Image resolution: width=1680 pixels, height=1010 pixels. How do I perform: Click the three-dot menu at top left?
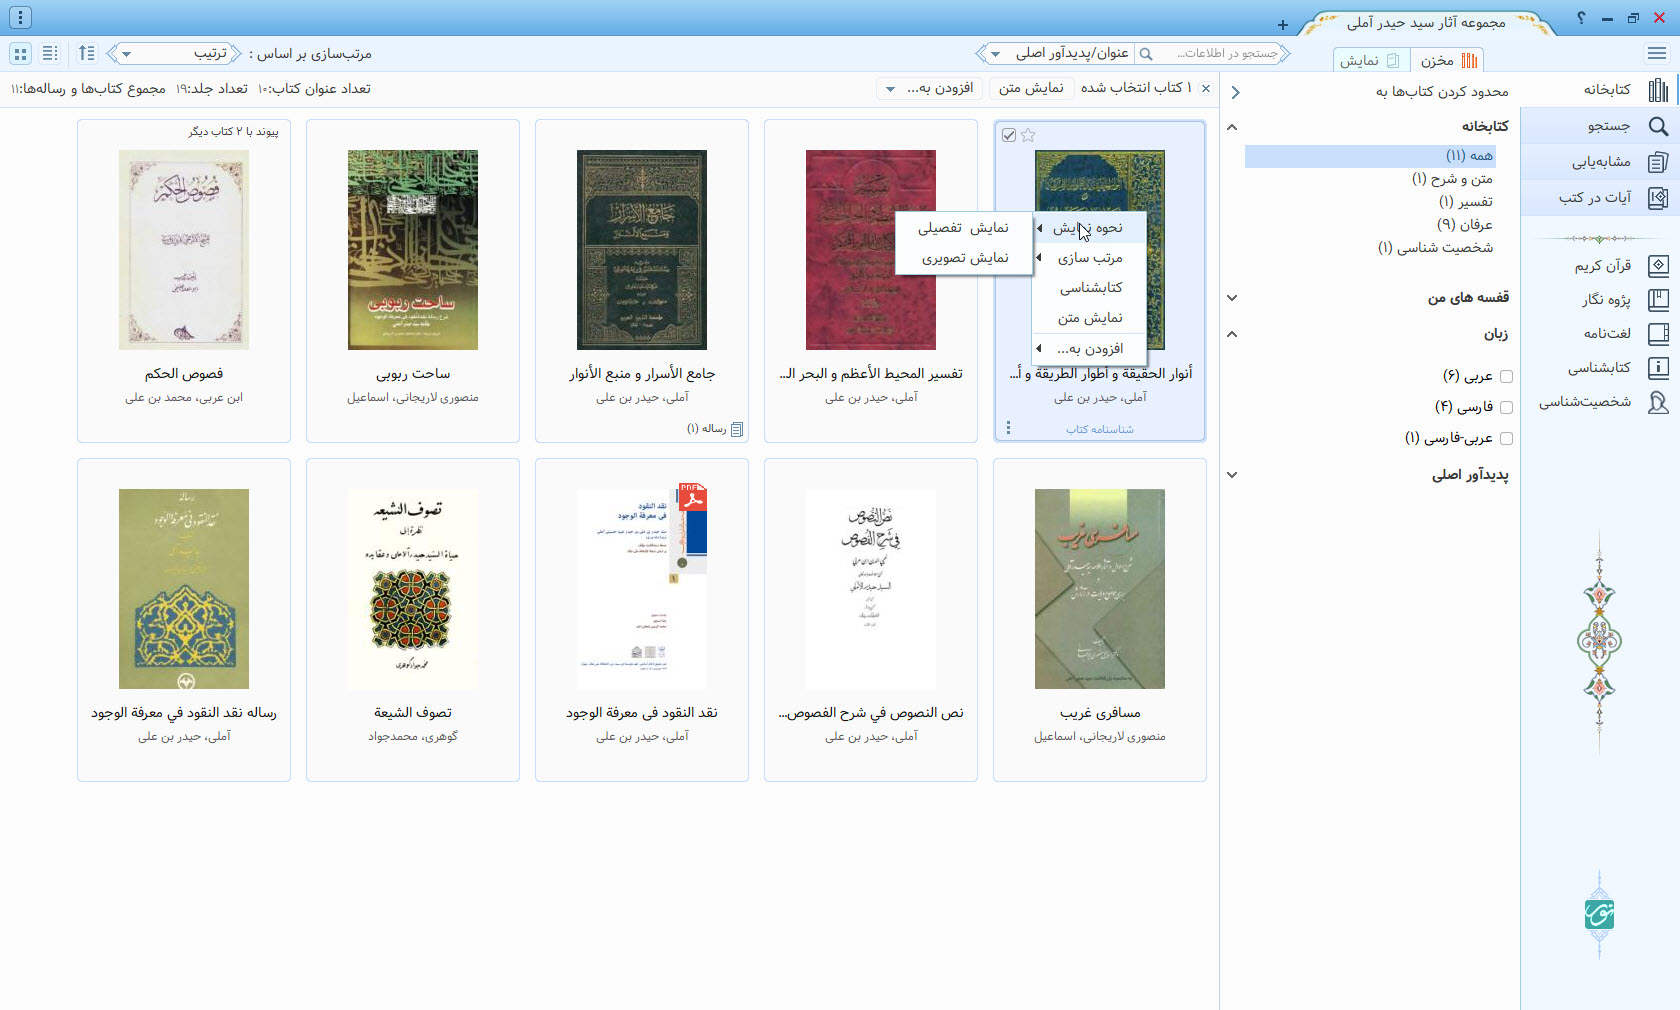[x=20, y=17]
